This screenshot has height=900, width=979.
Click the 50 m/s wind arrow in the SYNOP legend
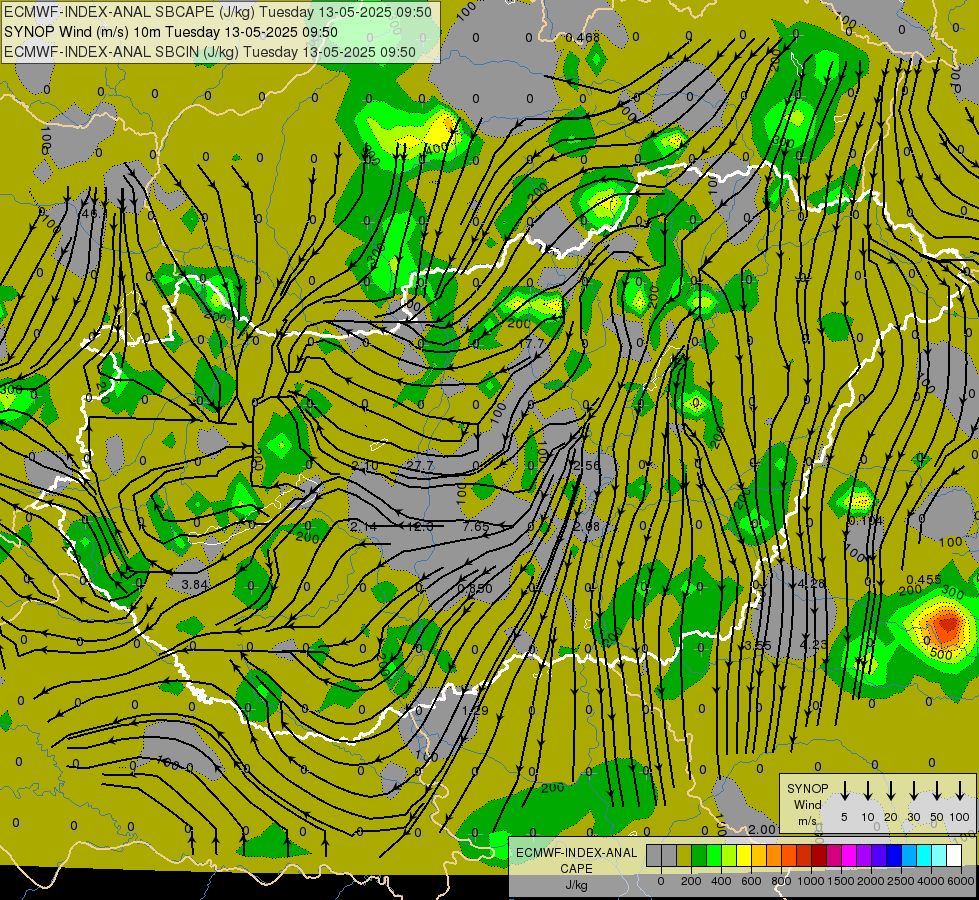click(x=937, y=791)
